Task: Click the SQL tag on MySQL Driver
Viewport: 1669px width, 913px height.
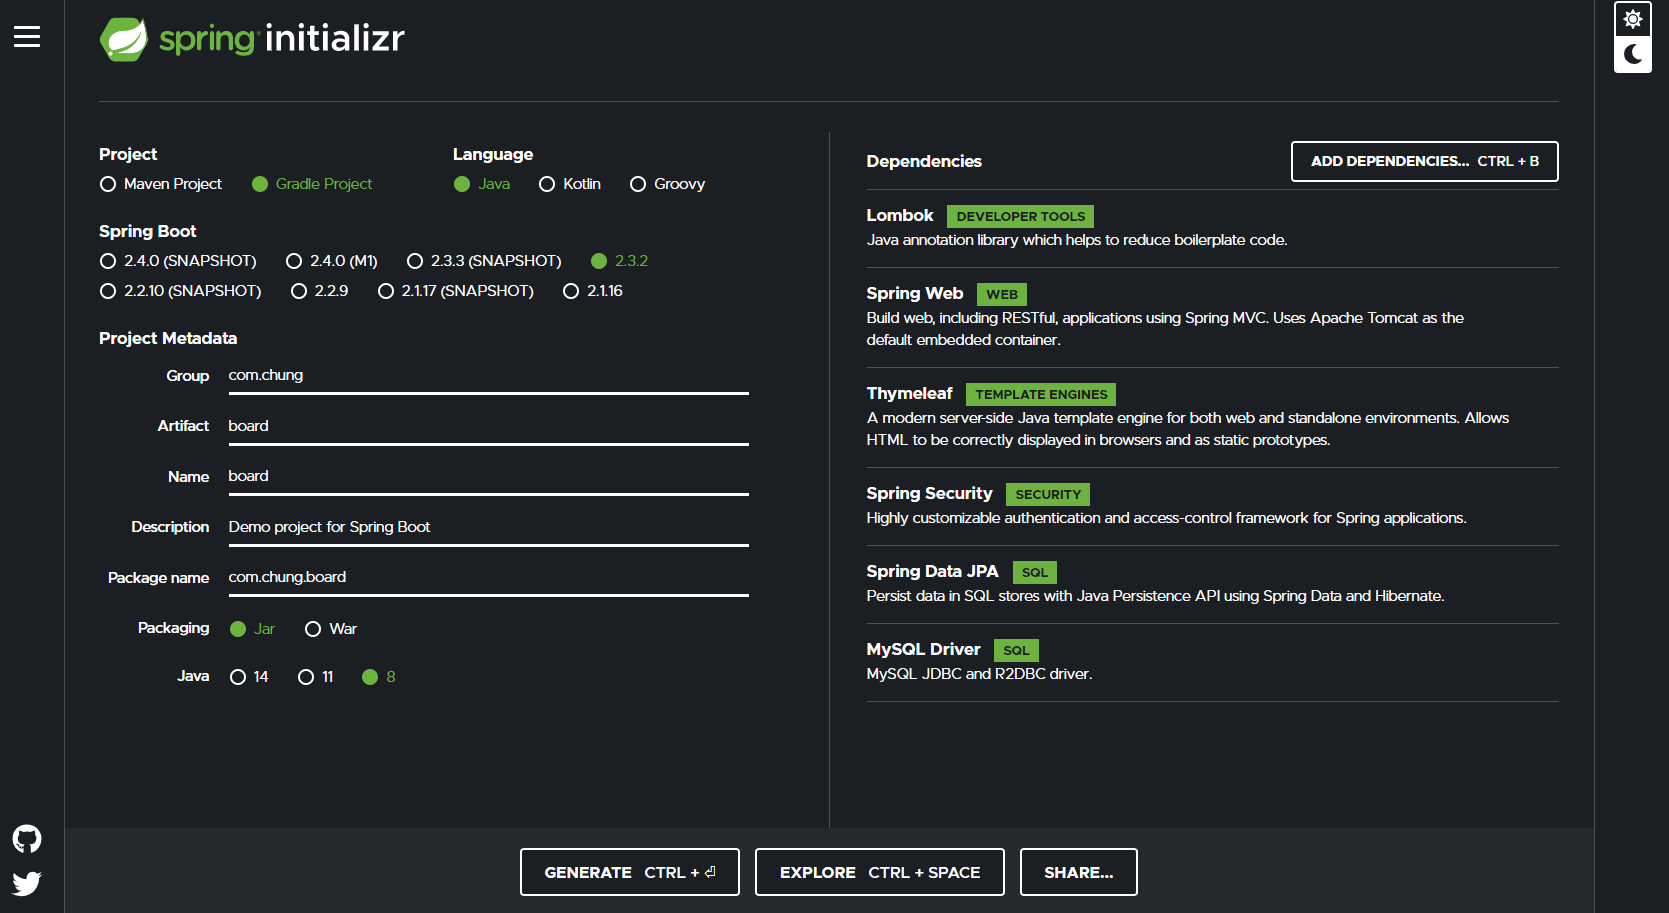Action: pos(1016,650)
